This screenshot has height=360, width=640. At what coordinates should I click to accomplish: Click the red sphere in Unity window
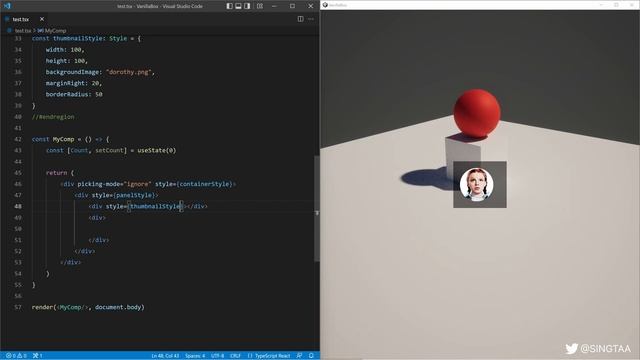(477, 113)
